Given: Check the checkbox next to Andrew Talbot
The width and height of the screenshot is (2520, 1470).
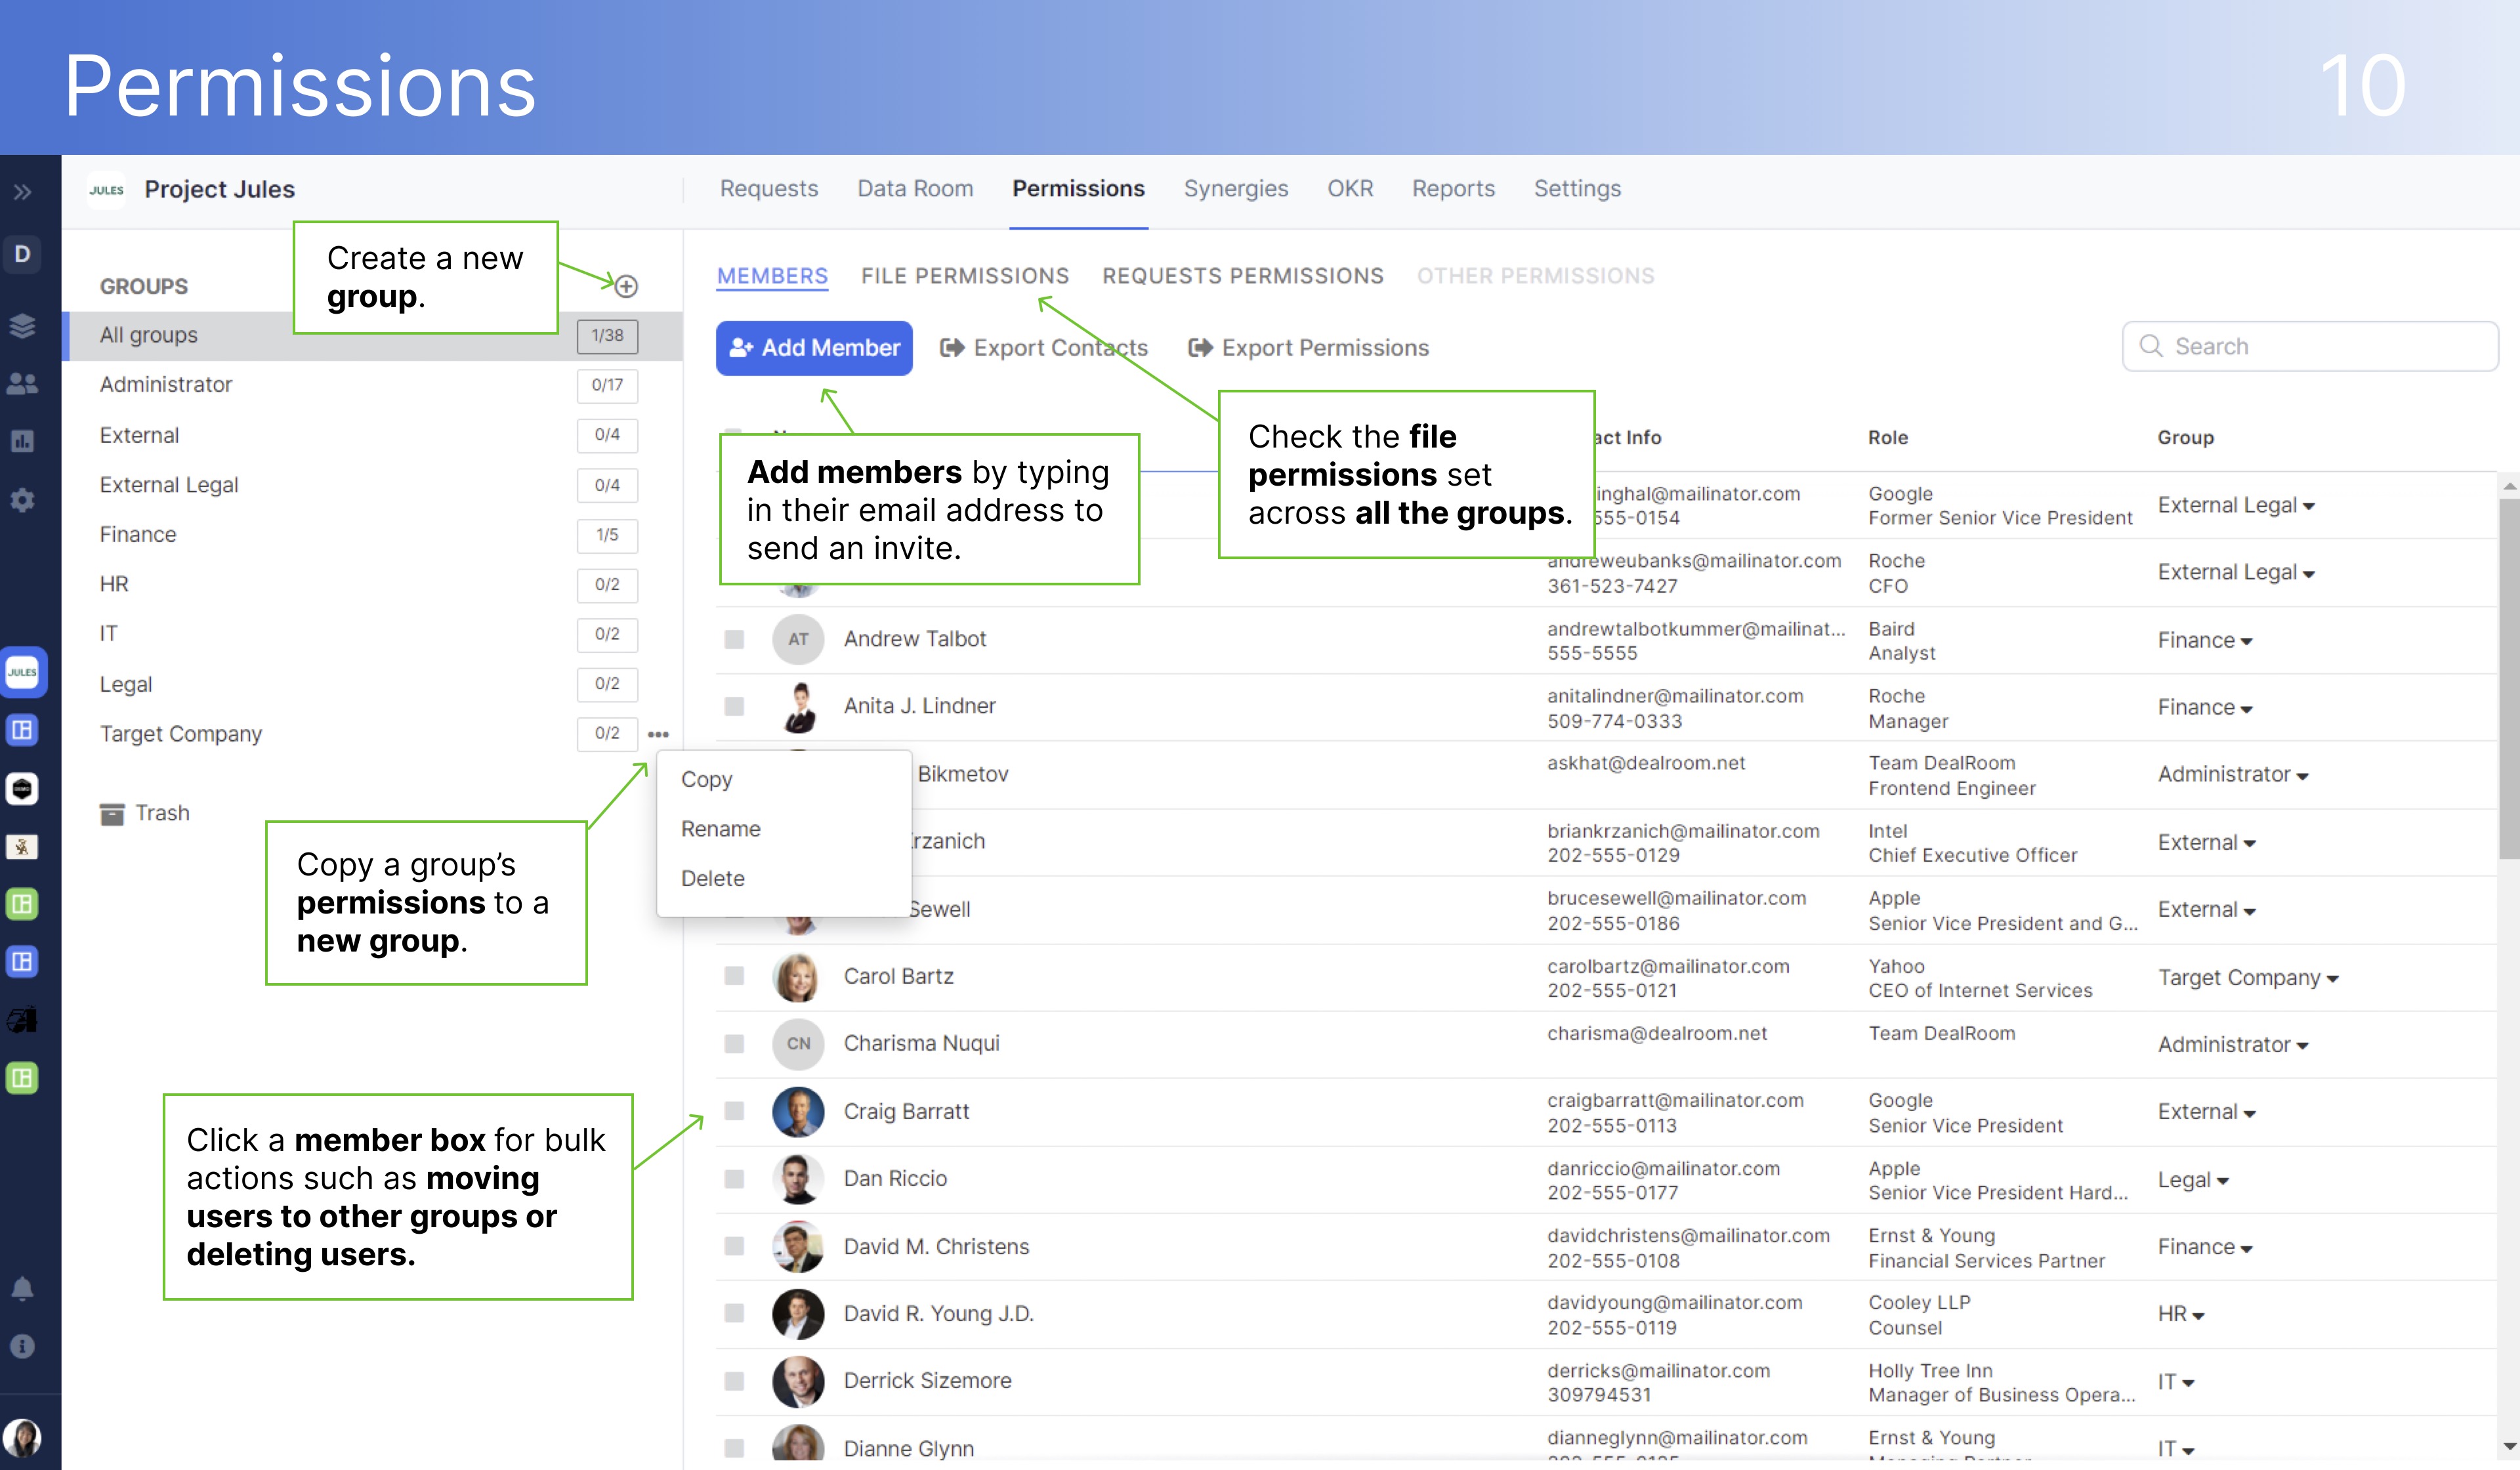Looking at the screenshot, I should pos(735,639).
